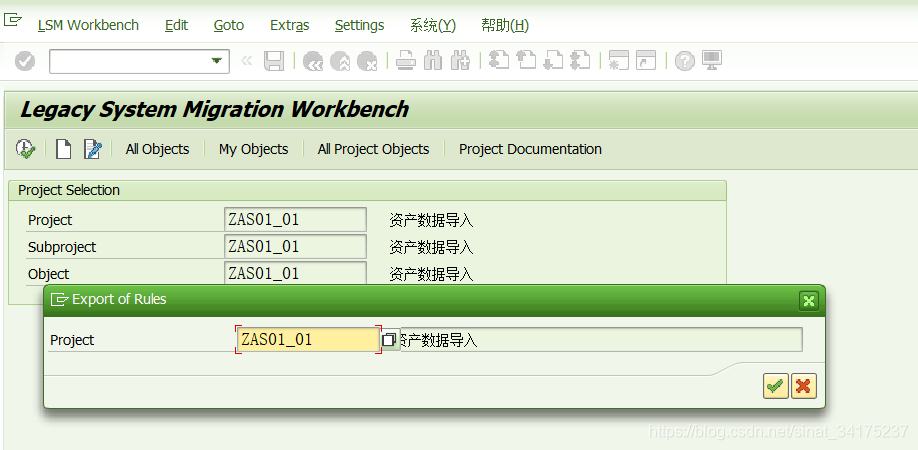Click the My Objects button
The image size is (918, 450).
(x=254, y=149)
